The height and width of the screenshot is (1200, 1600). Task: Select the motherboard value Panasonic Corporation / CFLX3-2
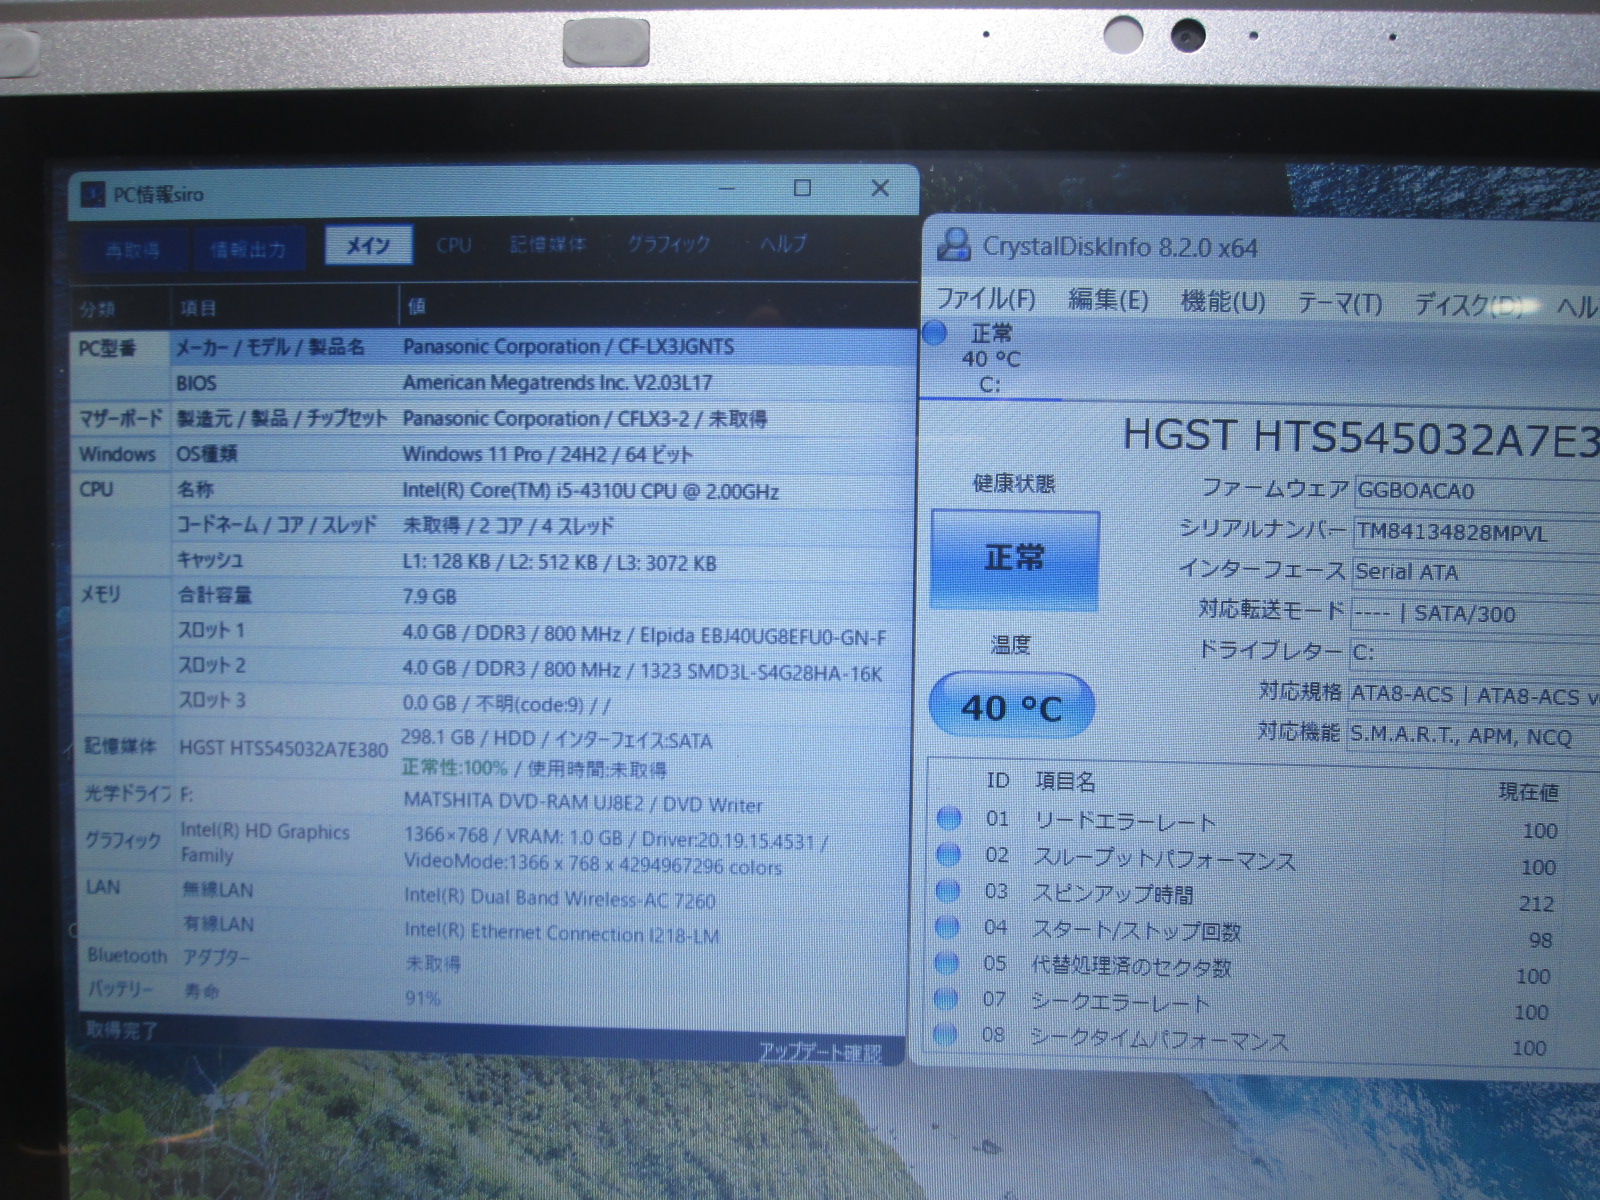tap(585, 419)
